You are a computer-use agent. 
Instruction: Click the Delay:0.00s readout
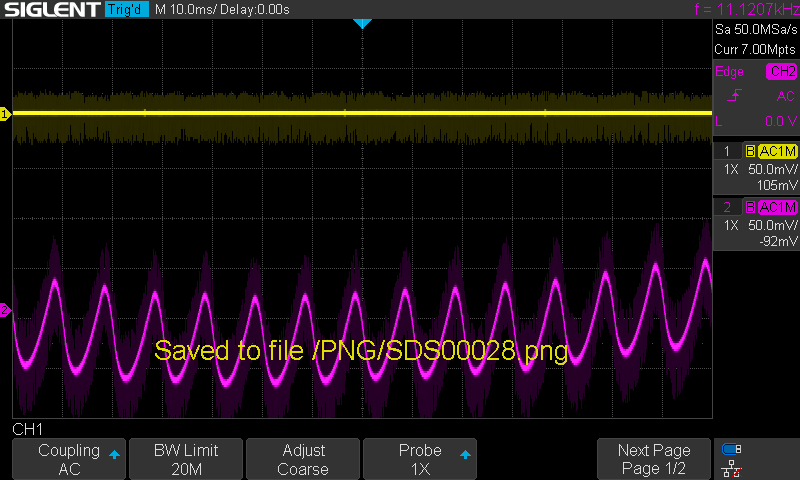pos(255,9)
